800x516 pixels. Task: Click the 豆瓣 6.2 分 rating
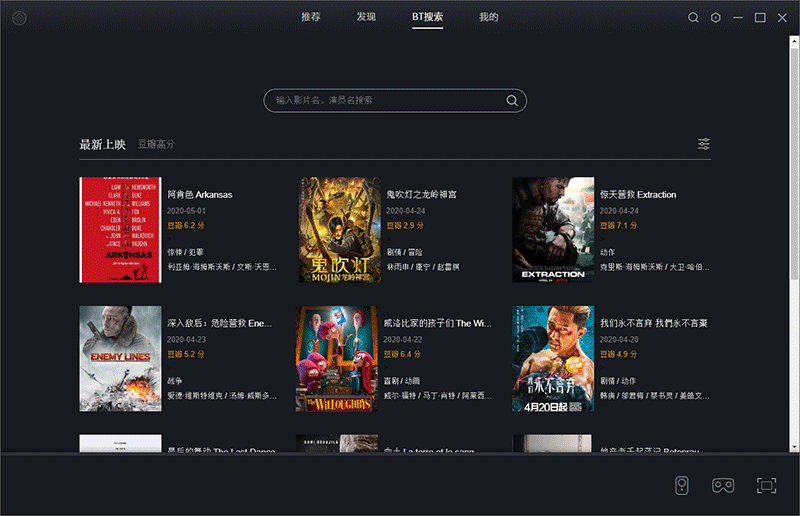pyautogui.click(x=186, y=226)
